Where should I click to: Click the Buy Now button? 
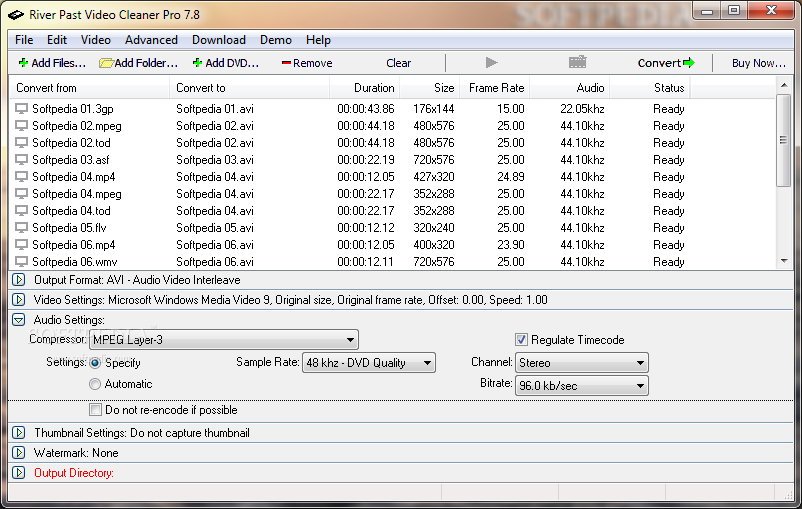point(759,63)
